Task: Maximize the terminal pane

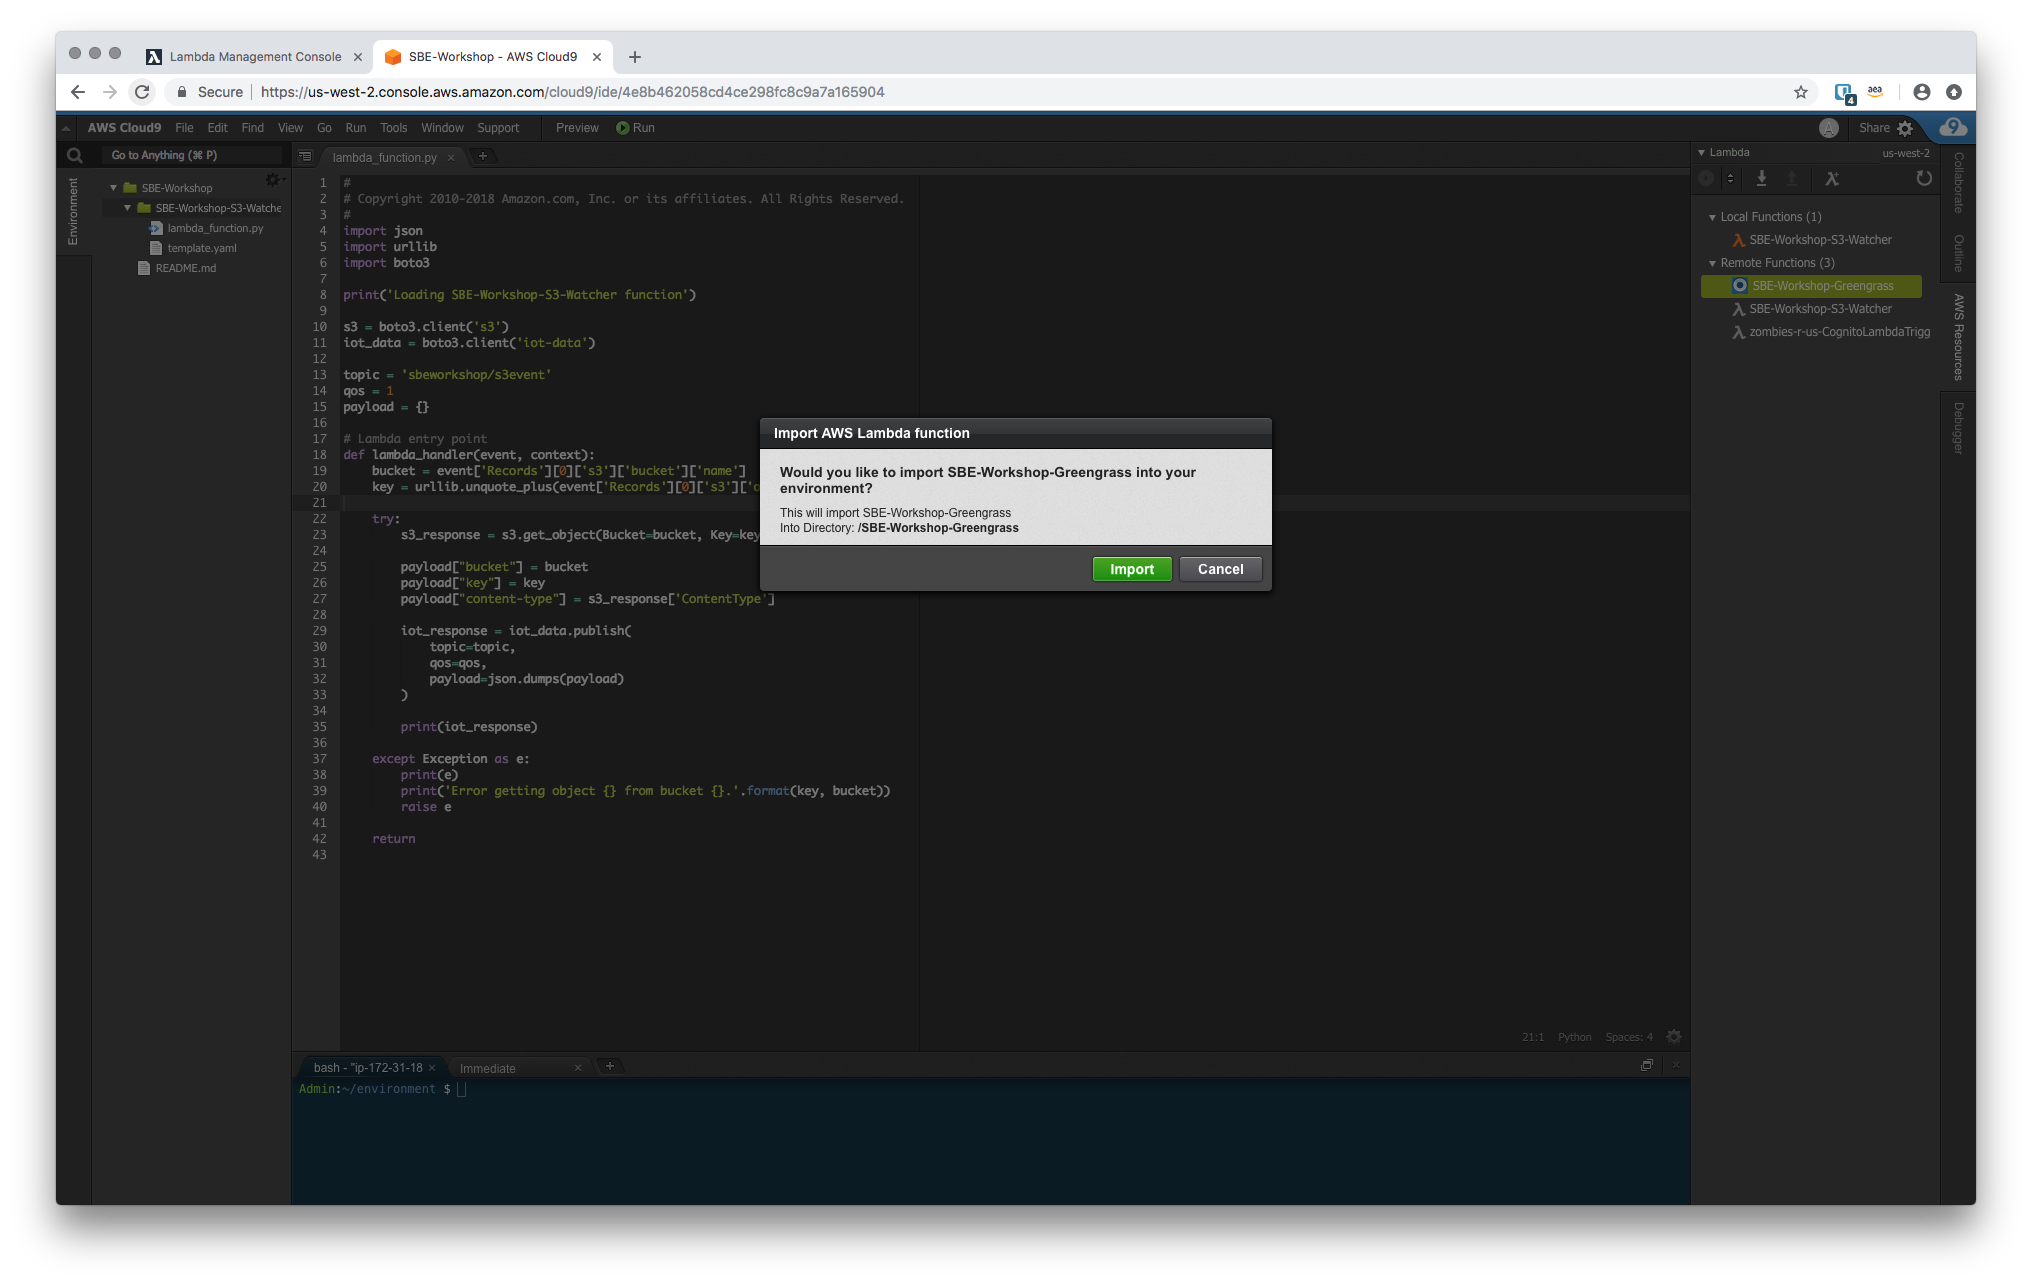Action: click(x=1647, y=1066)
